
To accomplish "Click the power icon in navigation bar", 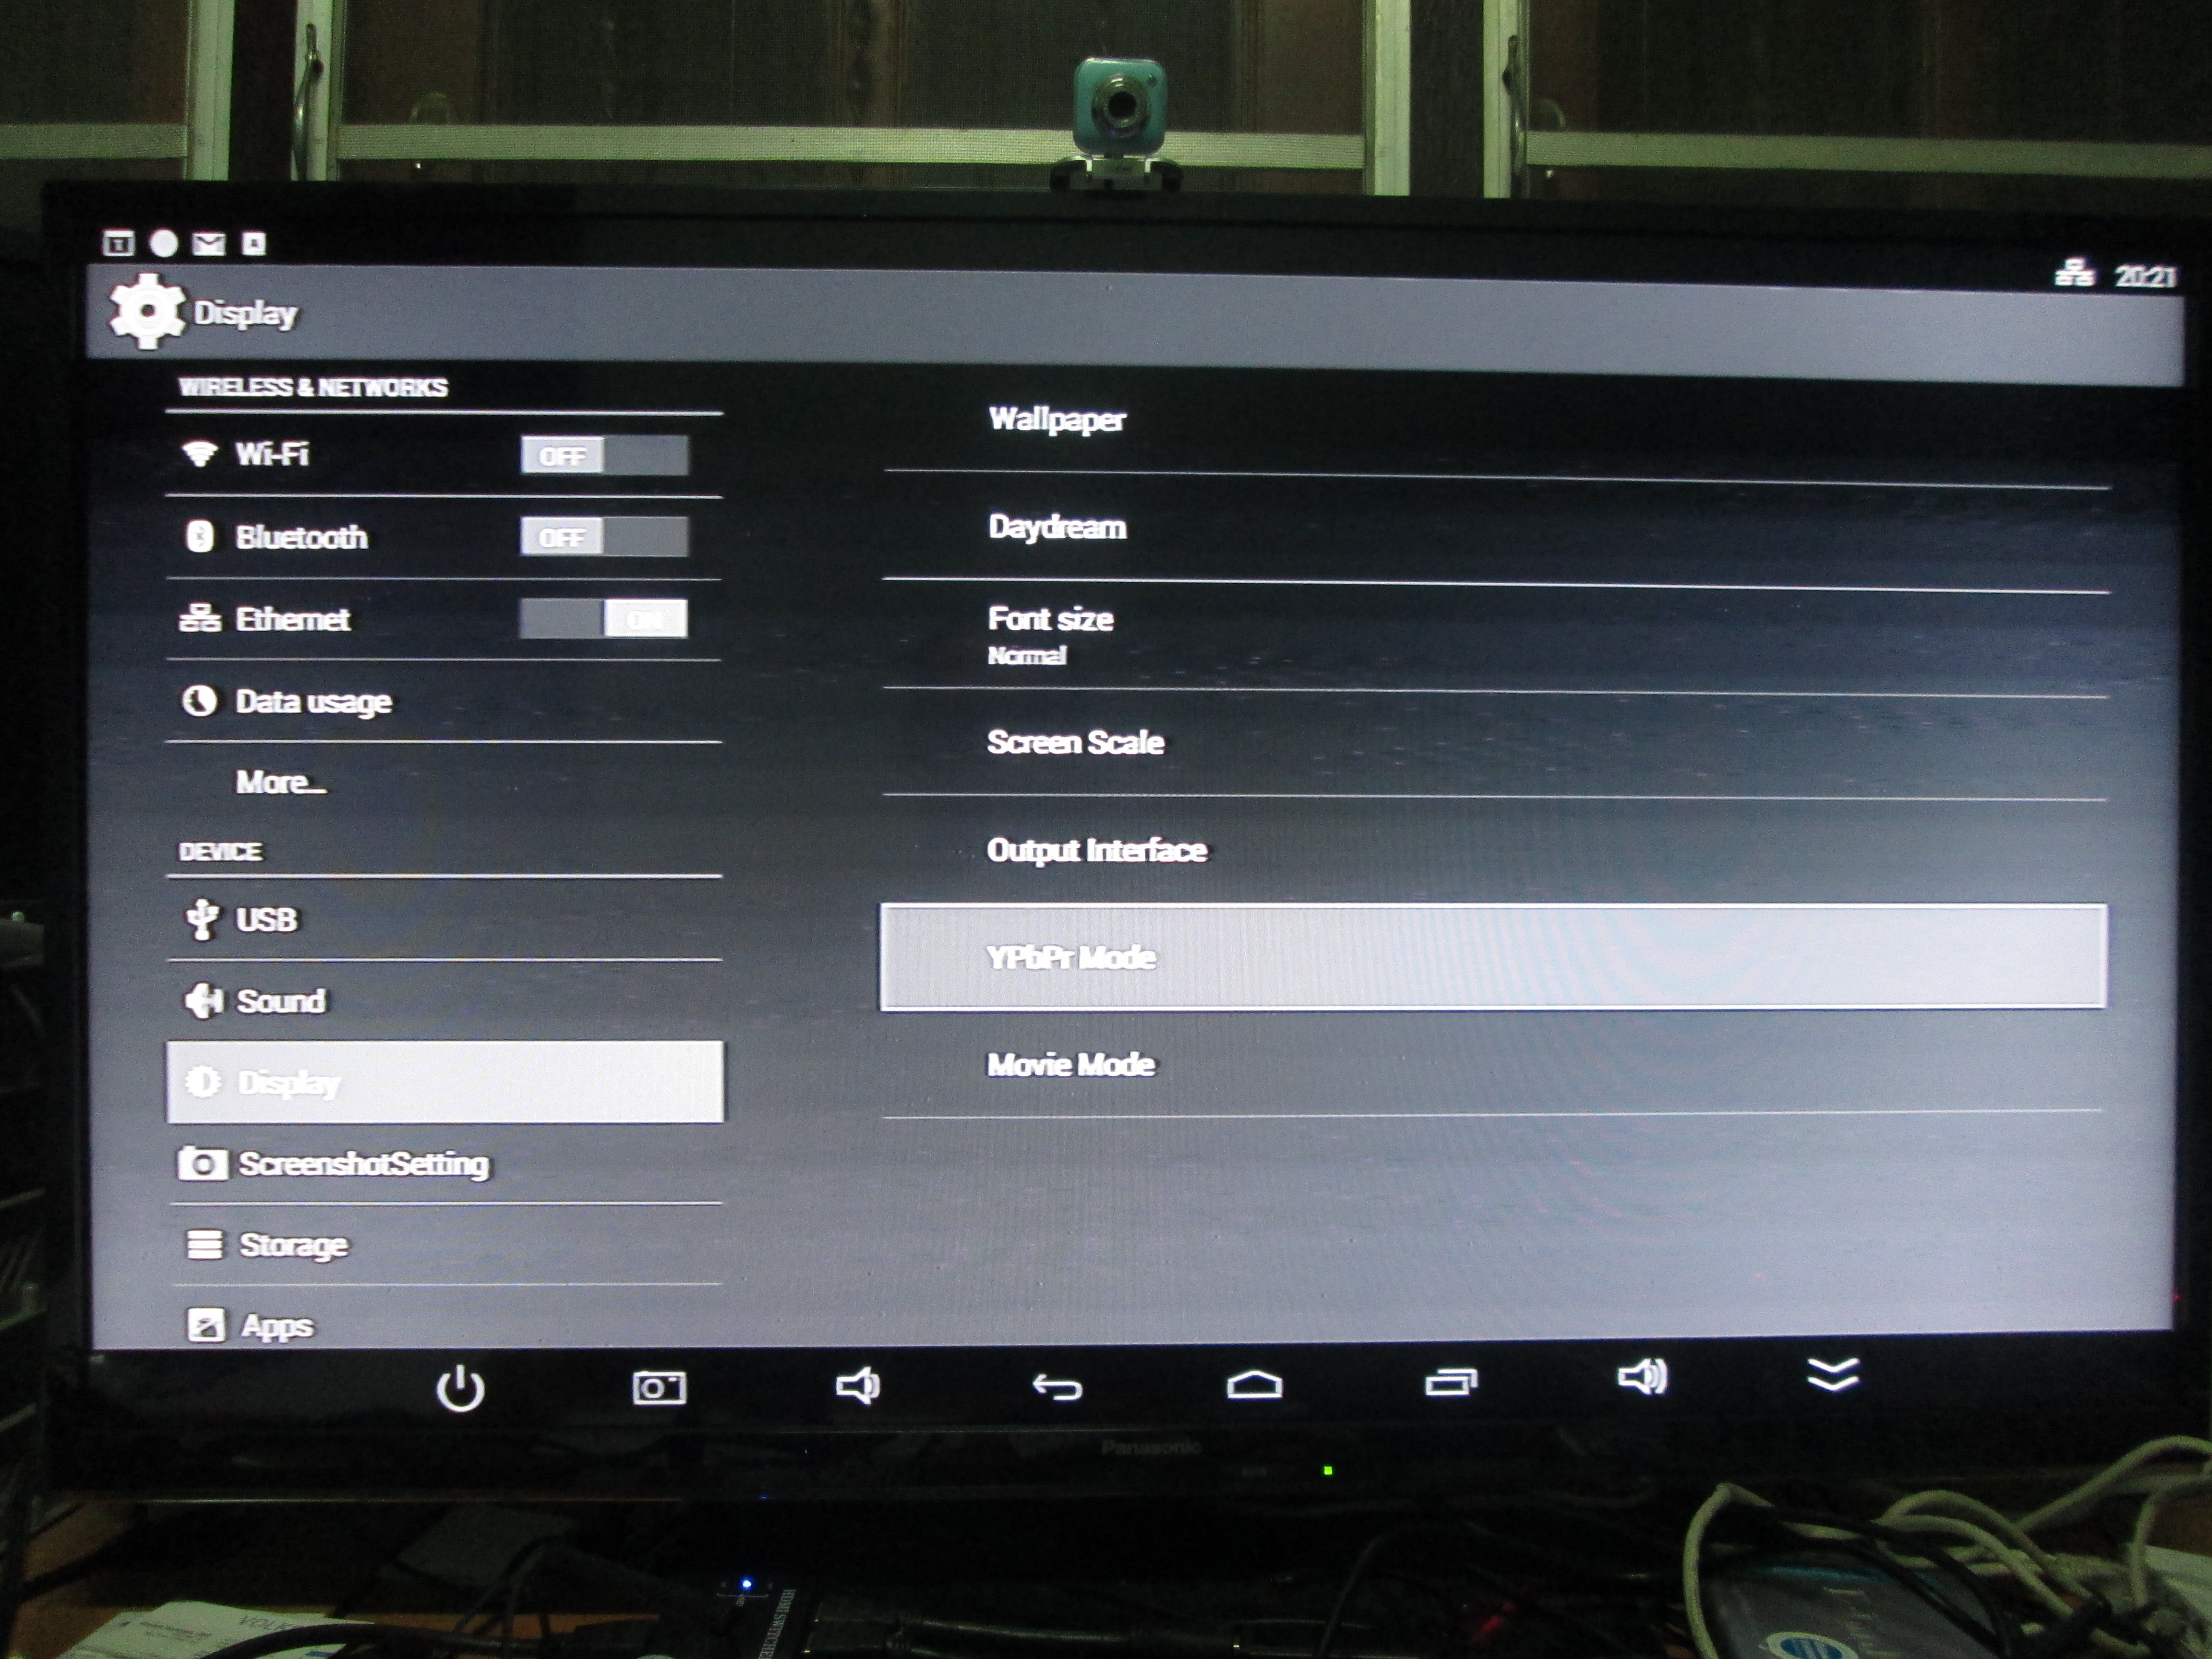I will pos(461,1389).
